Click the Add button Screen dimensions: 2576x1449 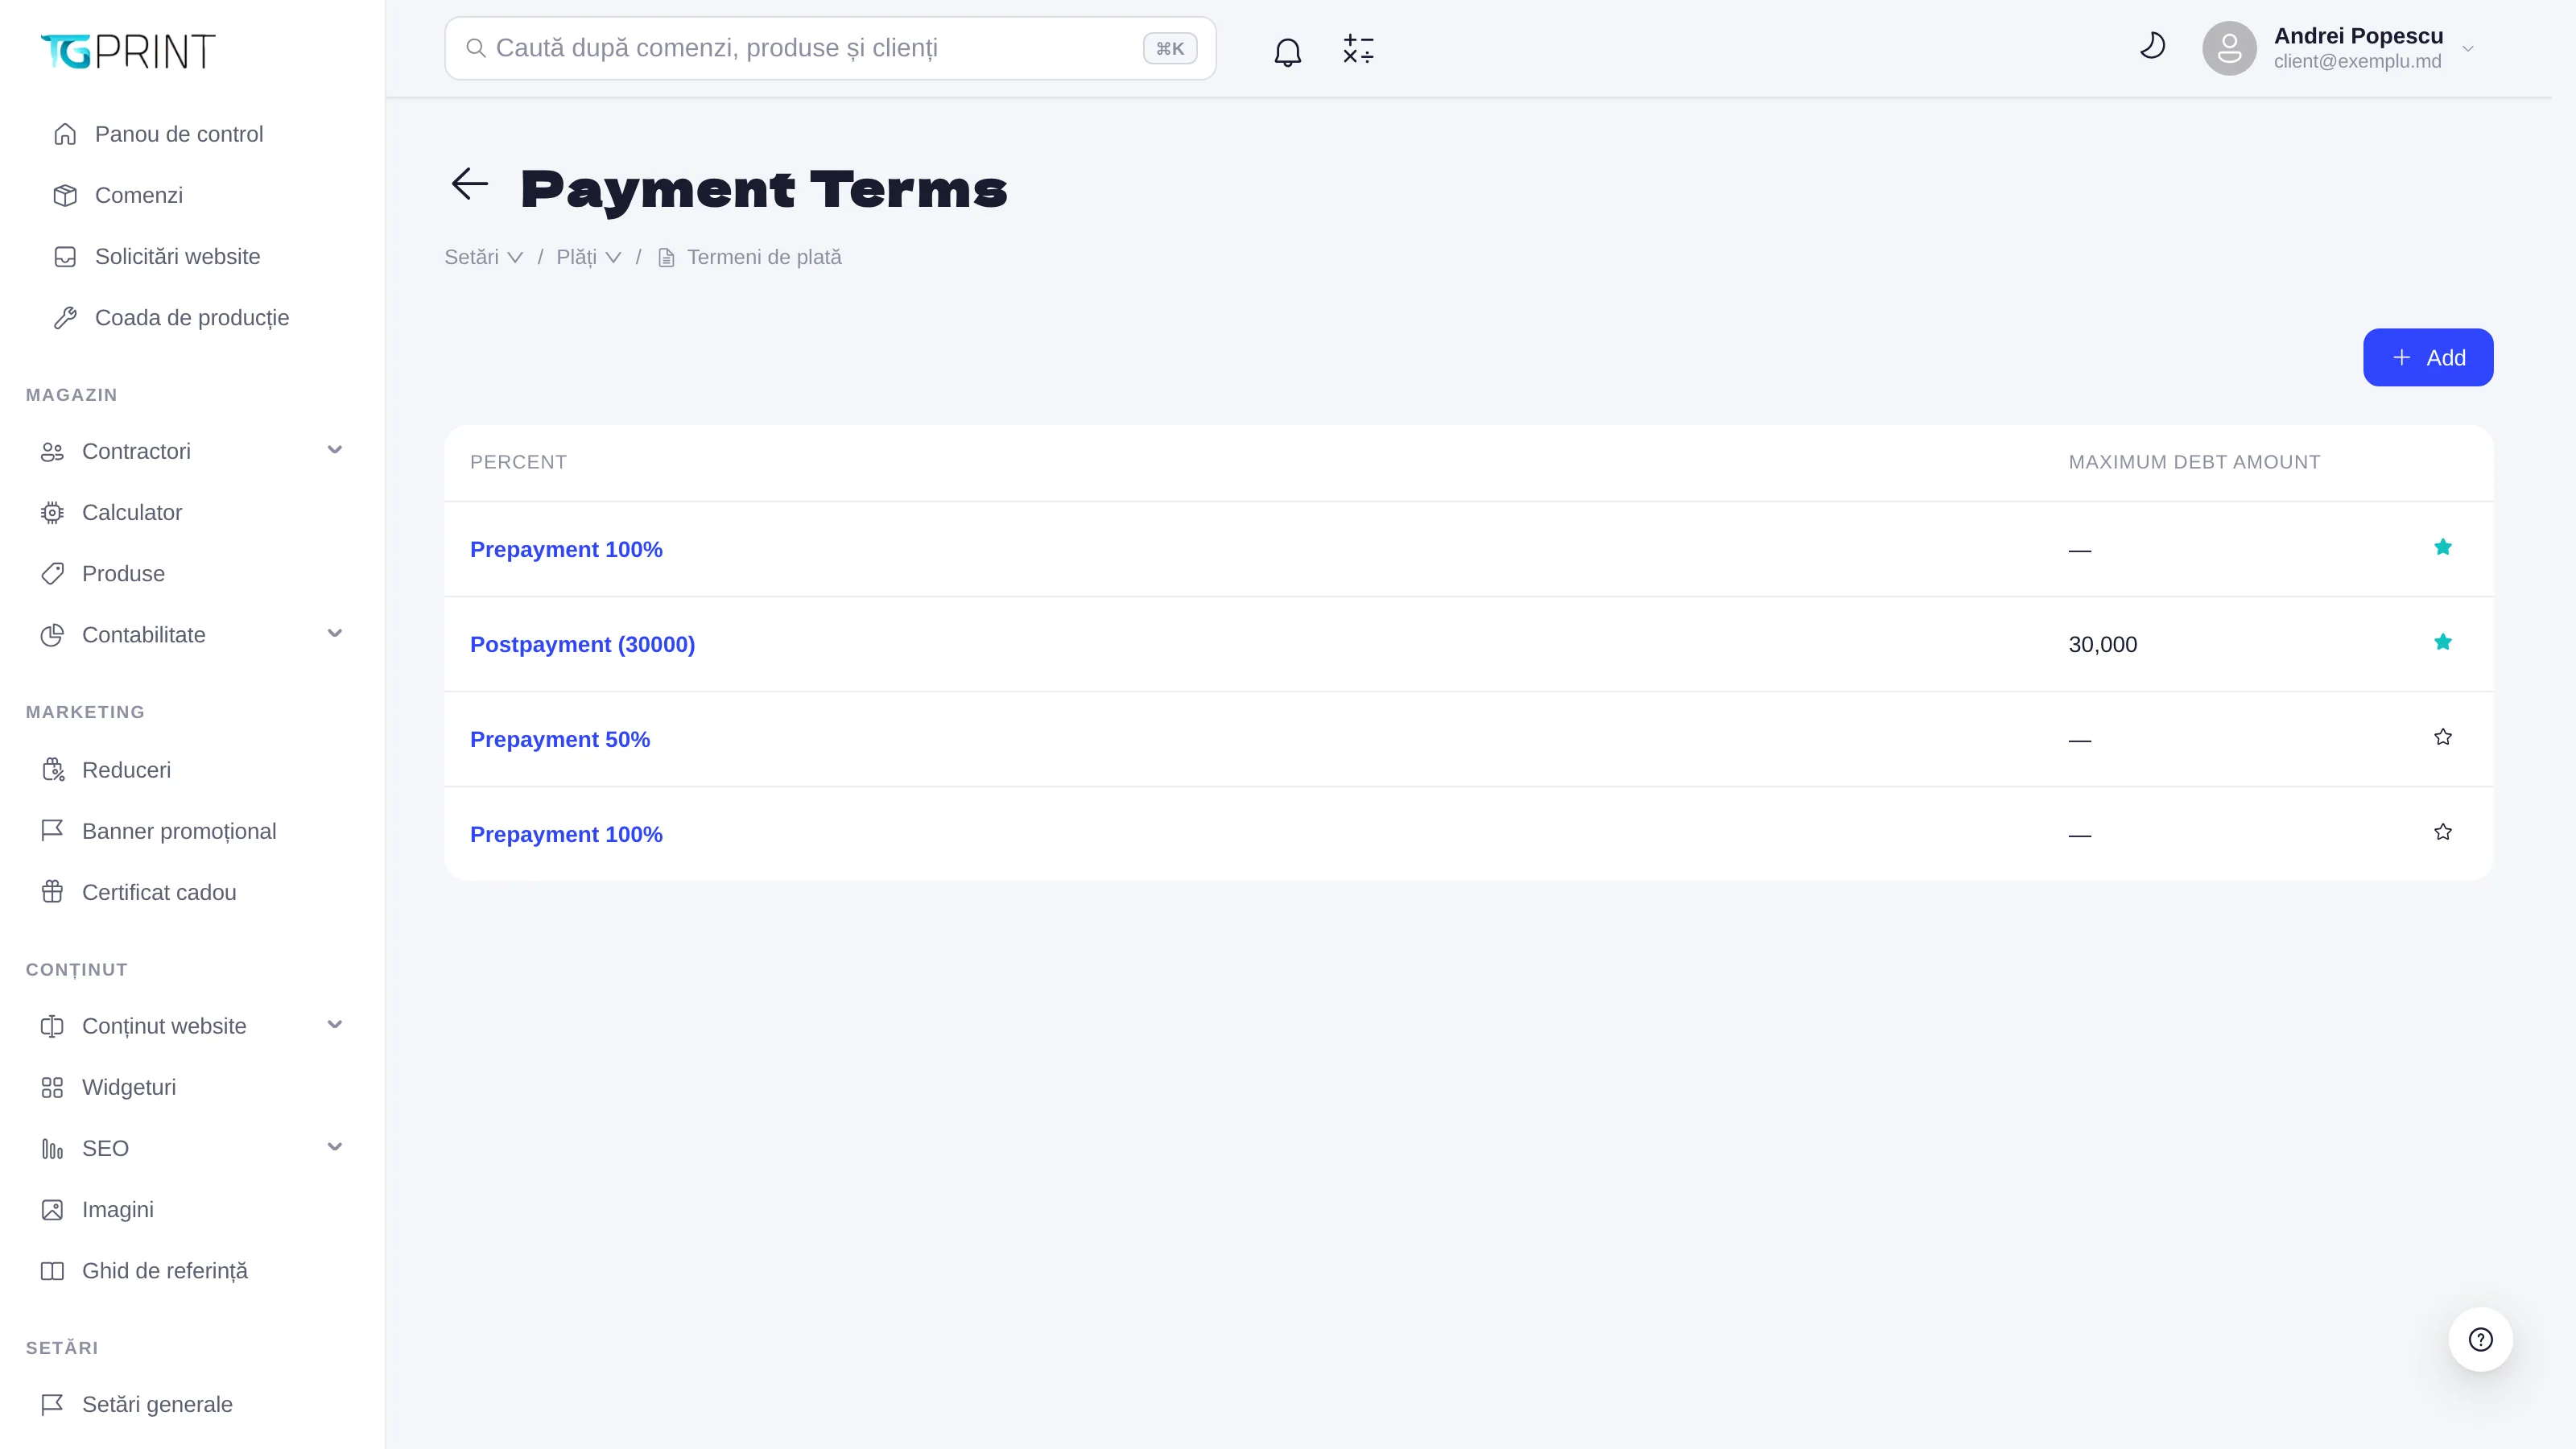pos(2428,357)
